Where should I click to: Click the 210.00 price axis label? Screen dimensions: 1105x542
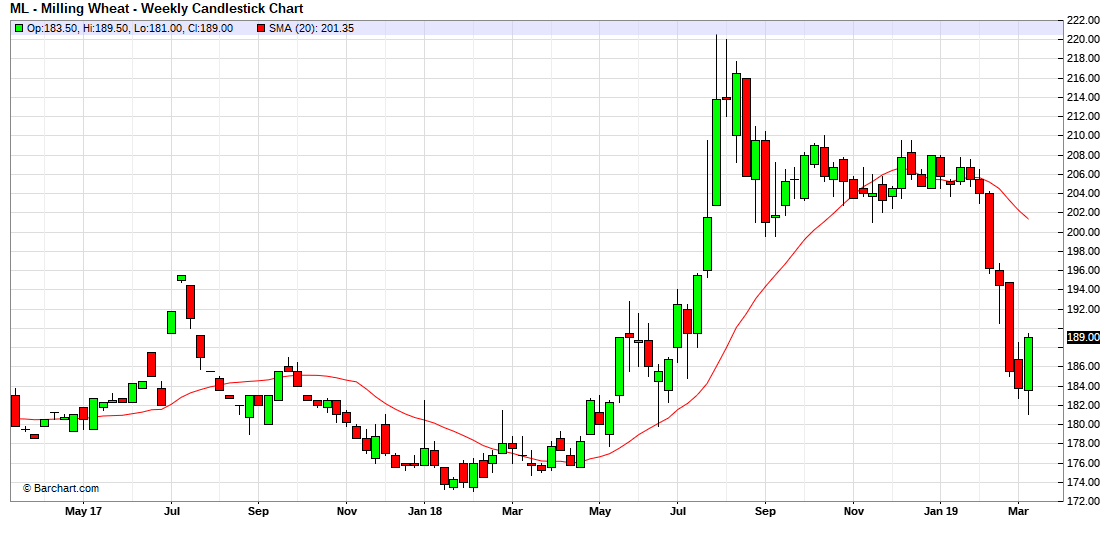(1083, 136)
